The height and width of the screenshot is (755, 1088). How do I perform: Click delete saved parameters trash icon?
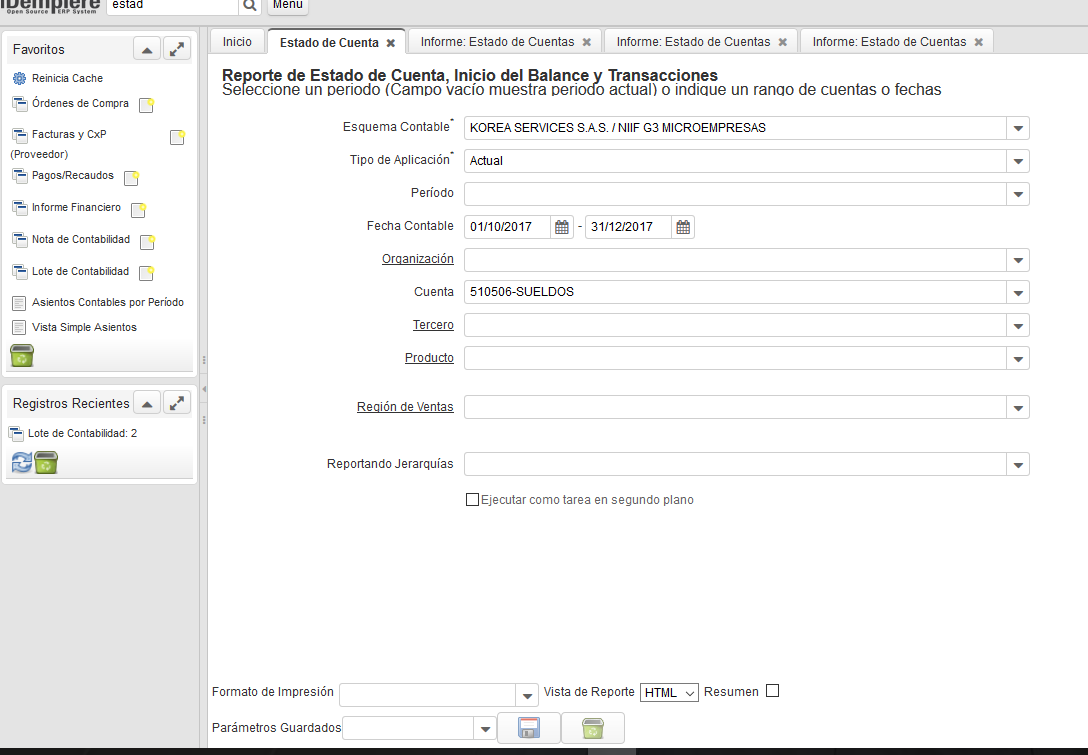pos(593,728)
